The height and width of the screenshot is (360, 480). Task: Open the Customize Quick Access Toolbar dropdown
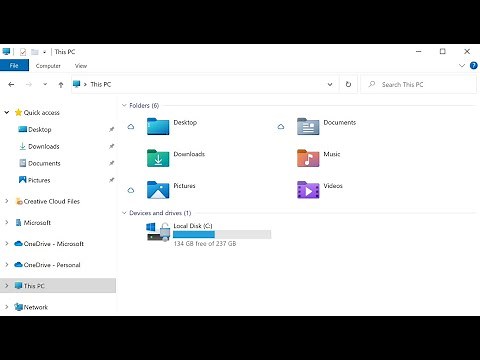(x=44, y=52)
